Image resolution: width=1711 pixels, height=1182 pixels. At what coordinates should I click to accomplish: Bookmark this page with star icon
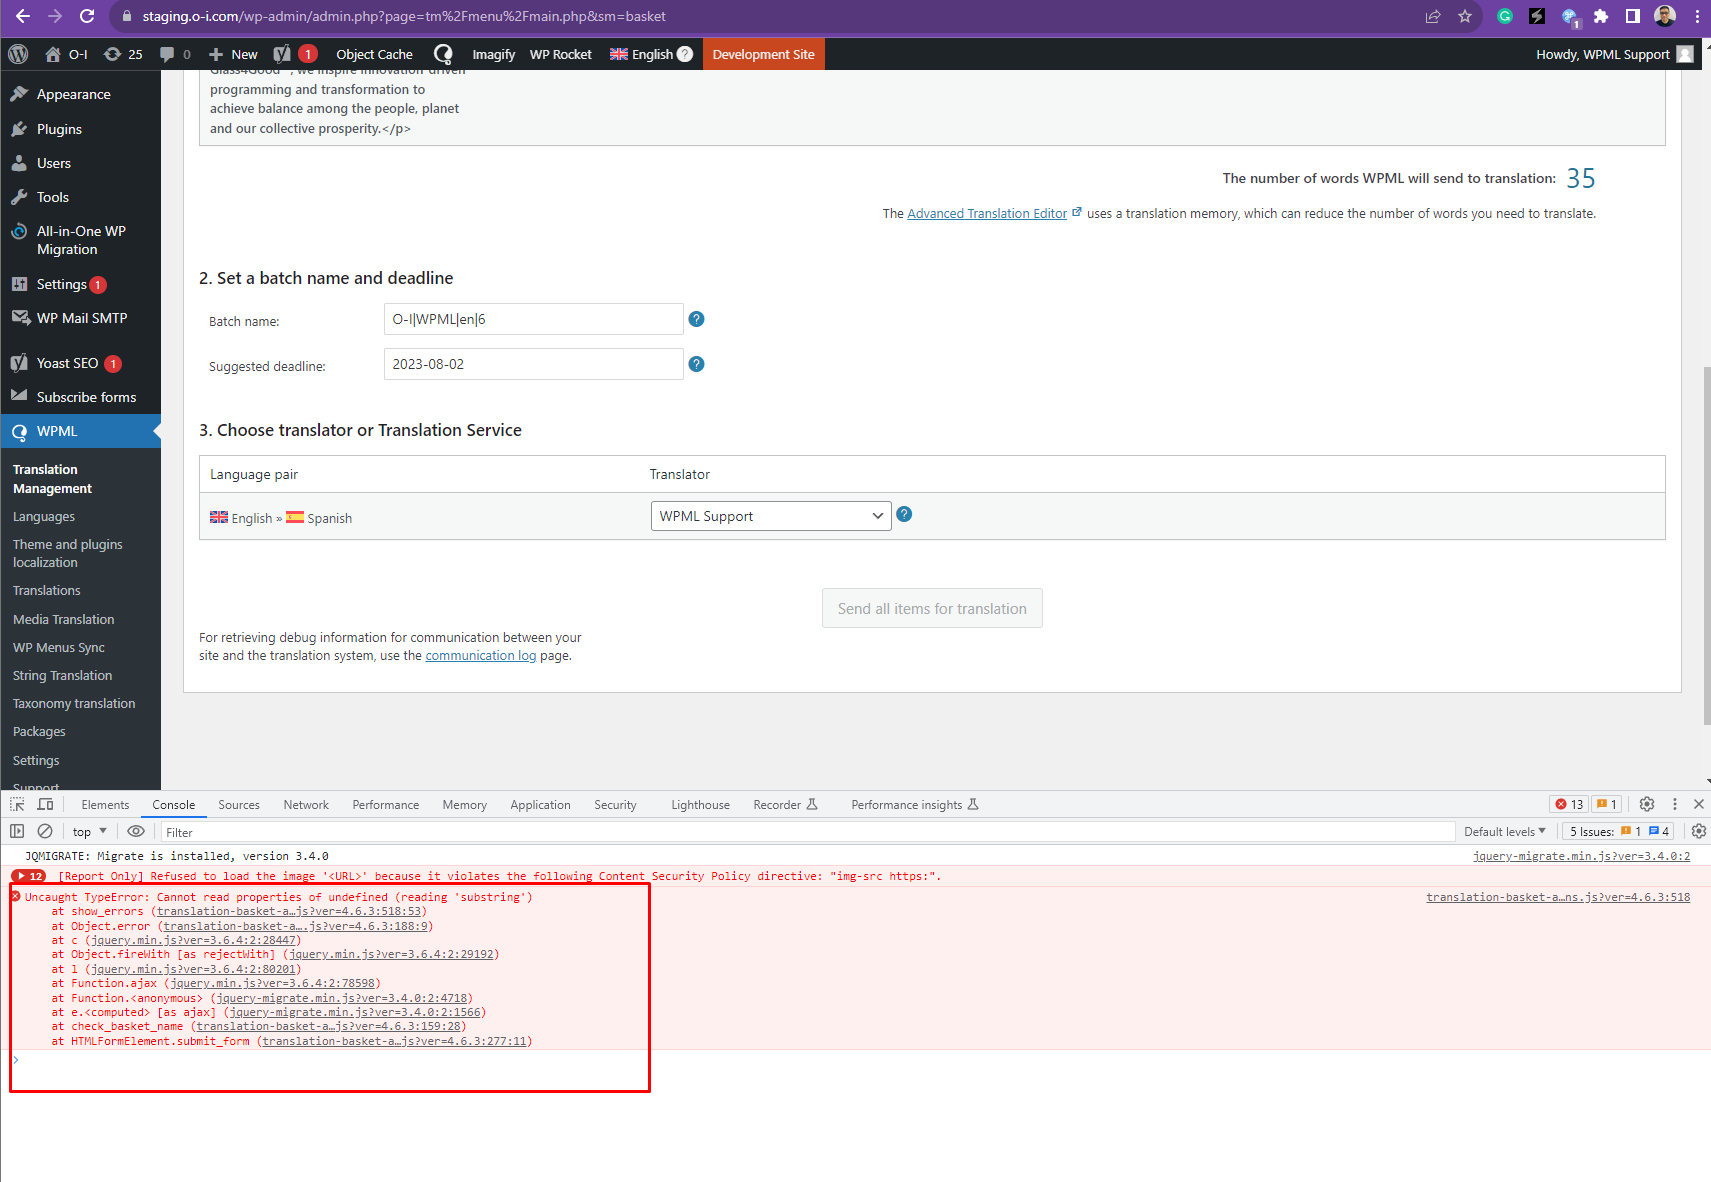(1465, 16)
